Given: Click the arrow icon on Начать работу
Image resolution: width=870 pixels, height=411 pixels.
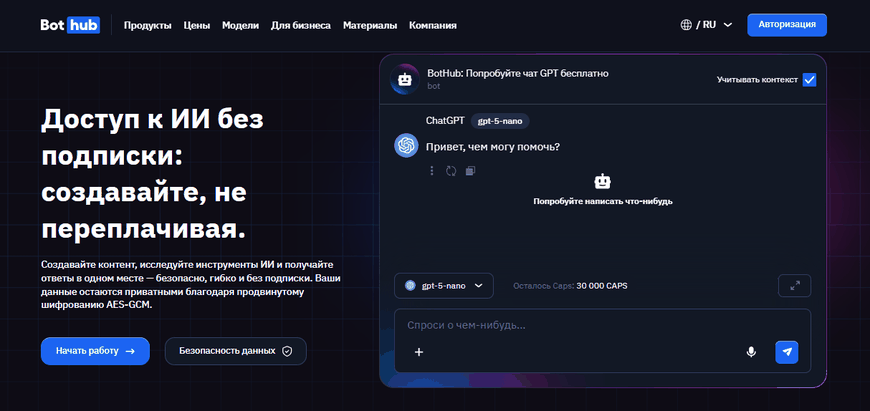Looking at the screenshot, I should tap(130, 351).
